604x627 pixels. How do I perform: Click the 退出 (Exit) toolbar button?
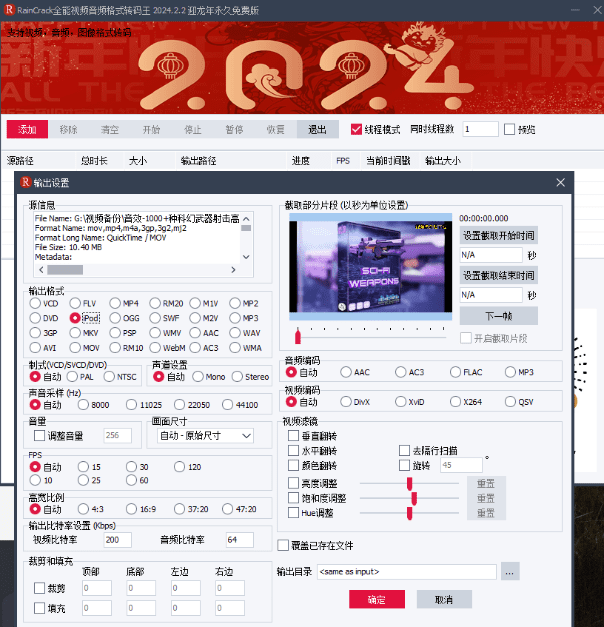point(317,130)
